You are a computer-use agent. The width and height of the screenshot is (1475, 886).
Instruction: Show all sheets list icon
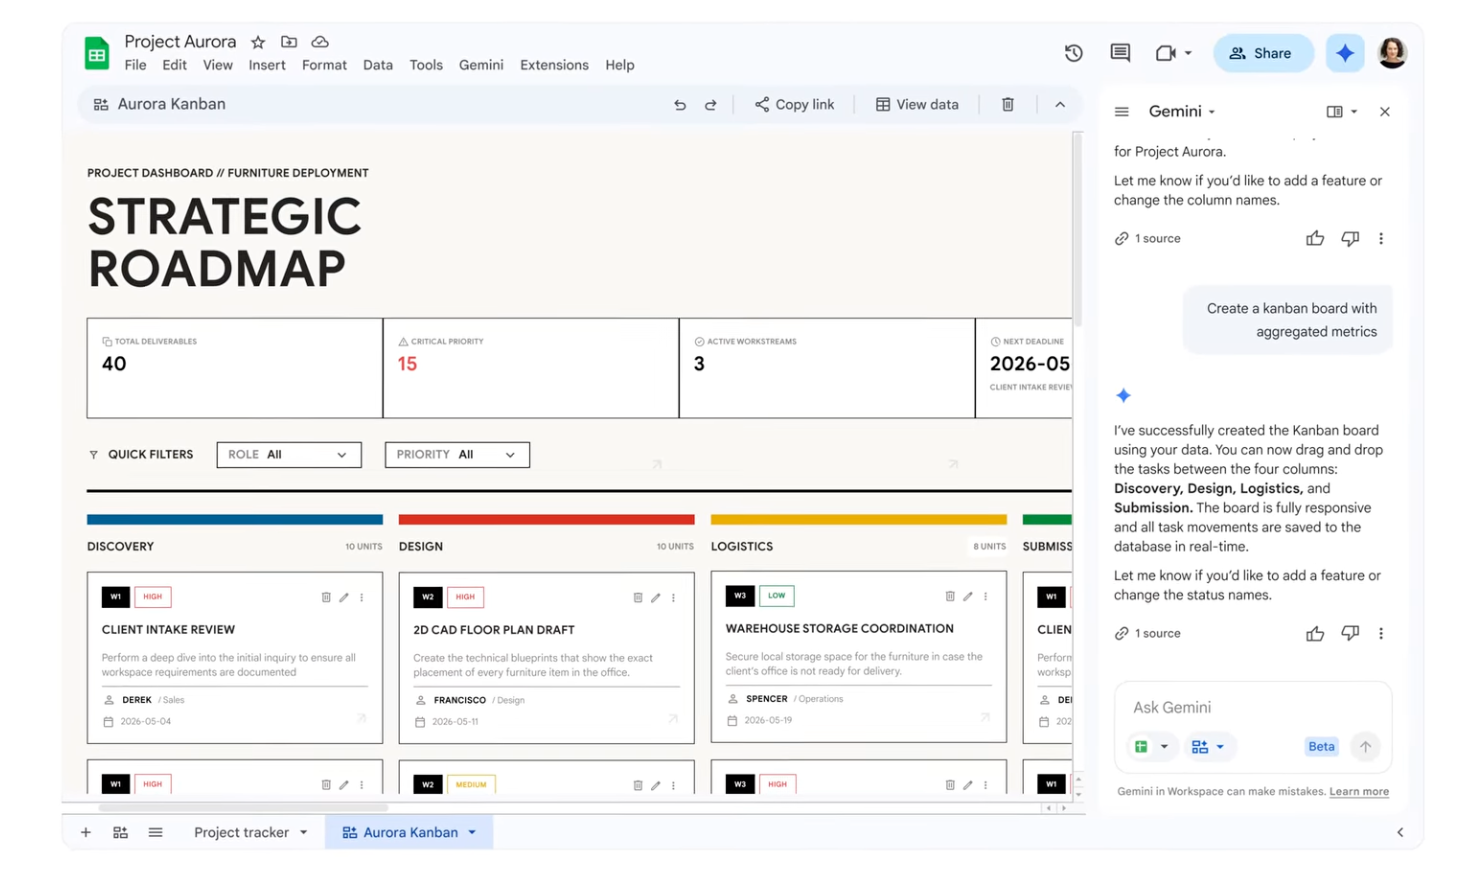coord(155,832)
